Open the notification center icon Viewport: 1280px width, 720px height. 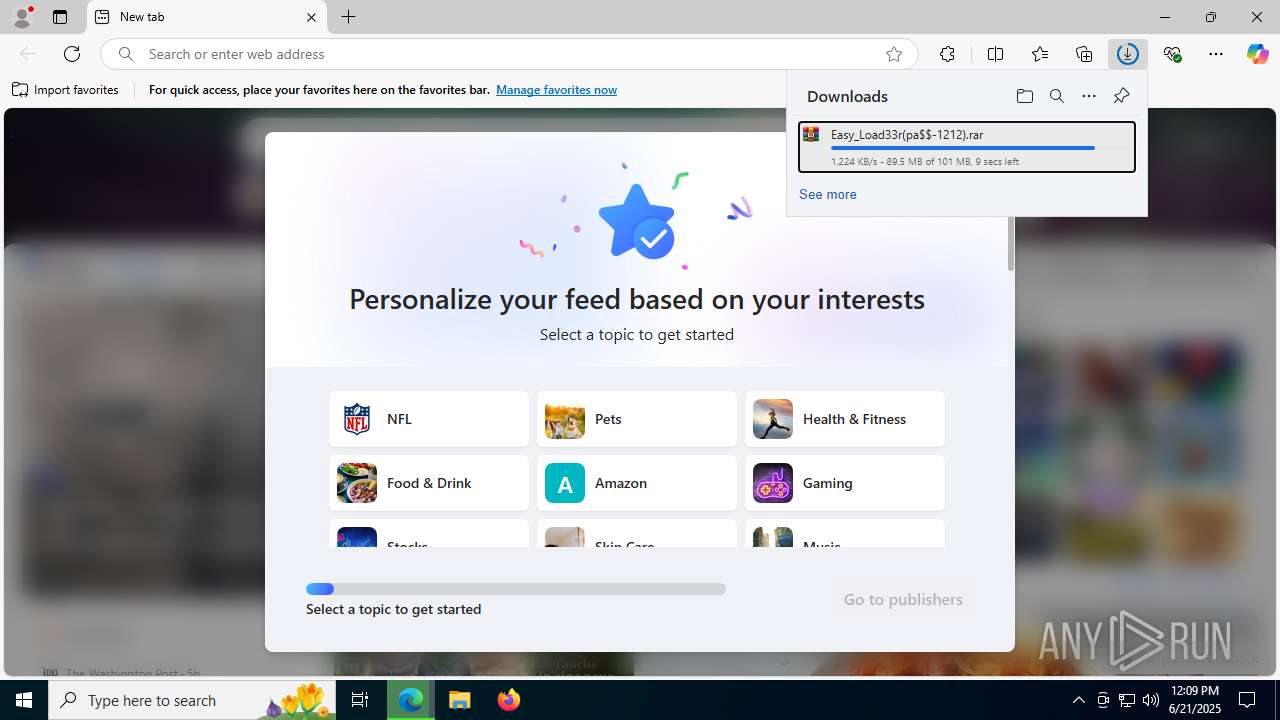tap(1248, 700)
